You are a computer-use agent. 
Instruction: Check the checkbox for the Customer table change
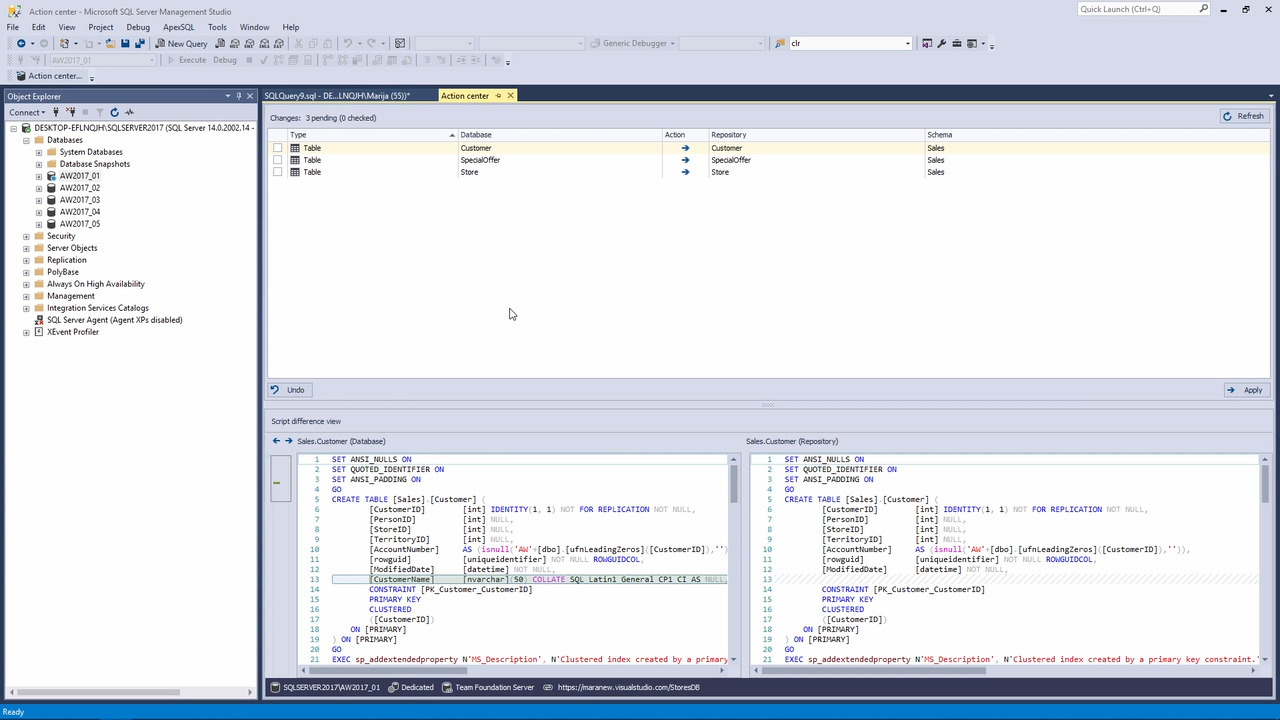(x=278, y=148)
